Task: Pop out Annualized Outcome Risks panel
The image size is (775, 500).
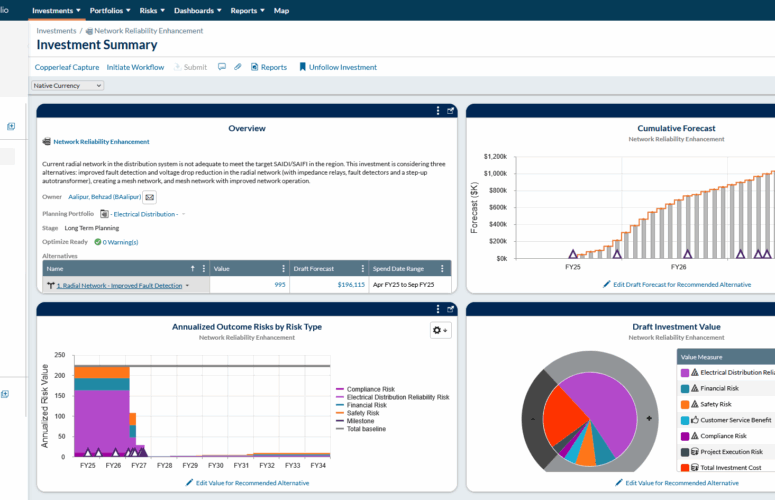Action: click(x=450, y=310)
